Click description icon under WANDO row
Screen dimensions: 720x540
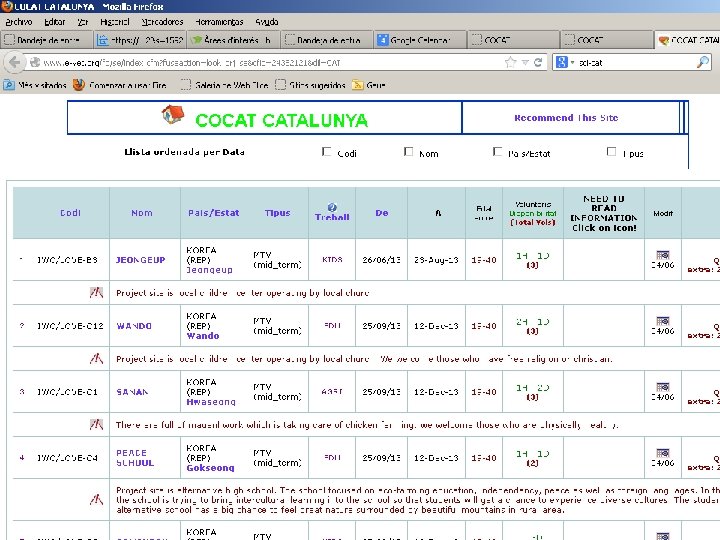point(96,358)
